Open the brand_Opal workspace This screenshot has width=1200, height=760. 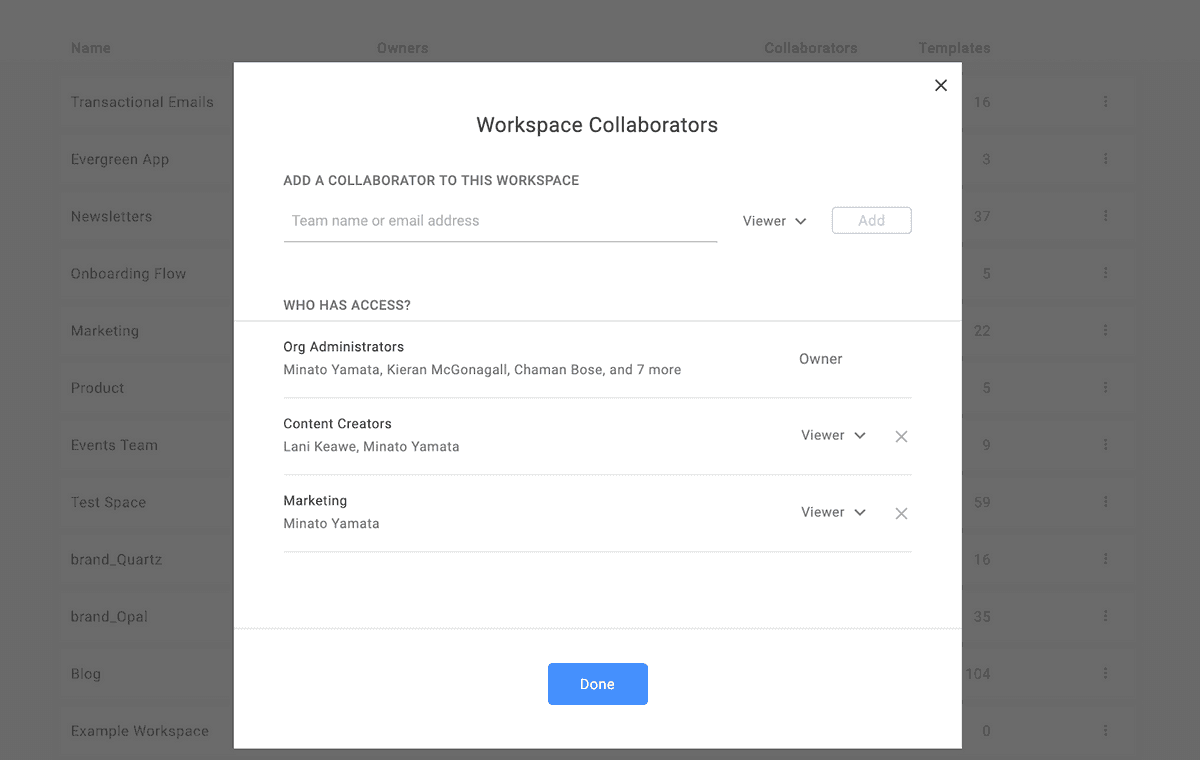109,616
